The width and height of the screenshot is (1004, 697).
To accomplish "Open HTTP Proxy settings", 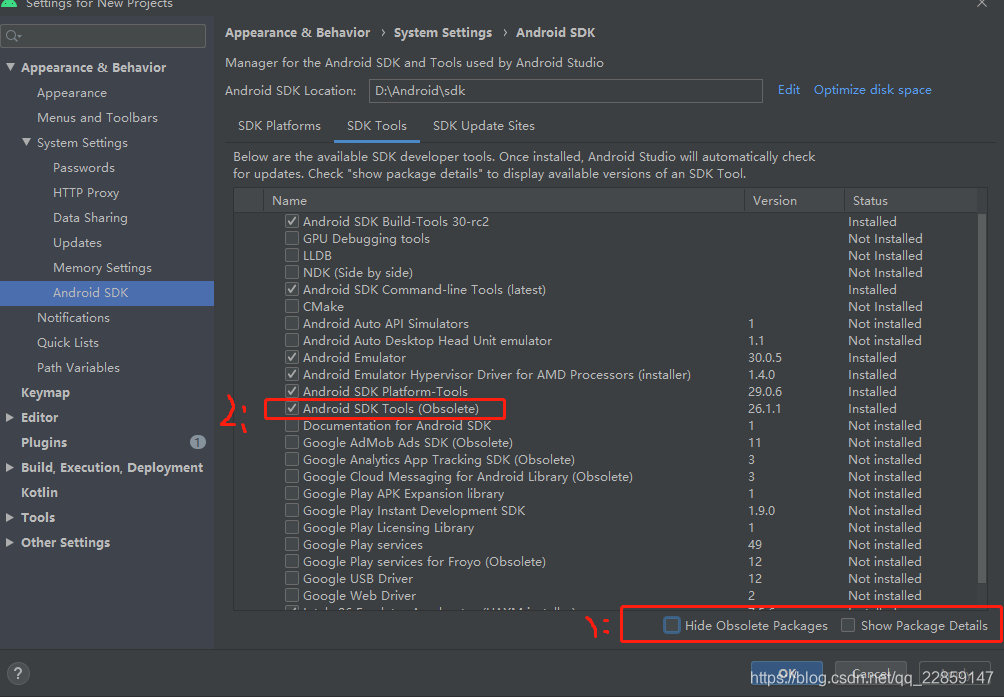I will [x=86, y=193].
